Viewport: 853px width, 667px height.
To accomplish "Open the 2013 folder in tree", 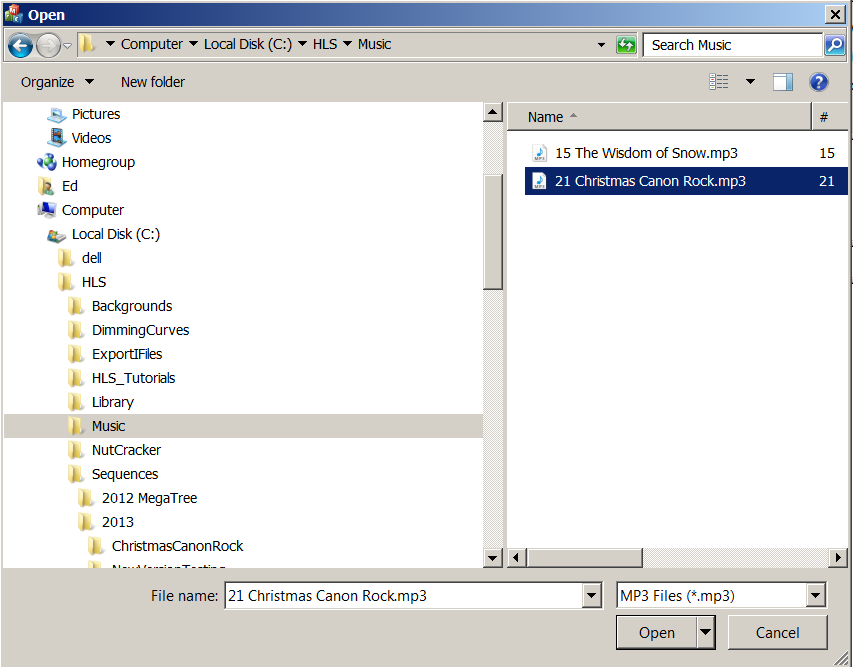I will pyautogui.click(x=118, y=522).
